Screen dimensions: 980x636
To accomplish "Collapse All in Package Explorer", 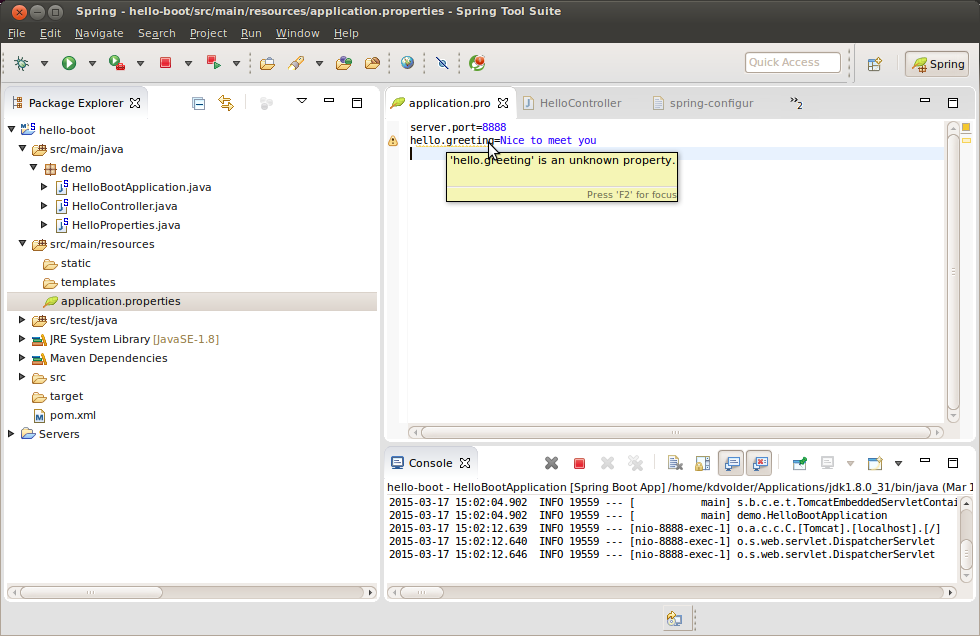I will [x=199, y=103].
